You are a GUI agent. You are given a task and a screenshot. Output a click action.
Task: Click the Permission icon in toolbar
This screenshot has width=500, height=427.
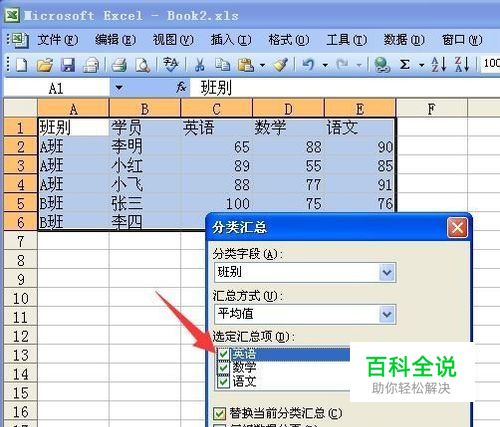point(91,64)
